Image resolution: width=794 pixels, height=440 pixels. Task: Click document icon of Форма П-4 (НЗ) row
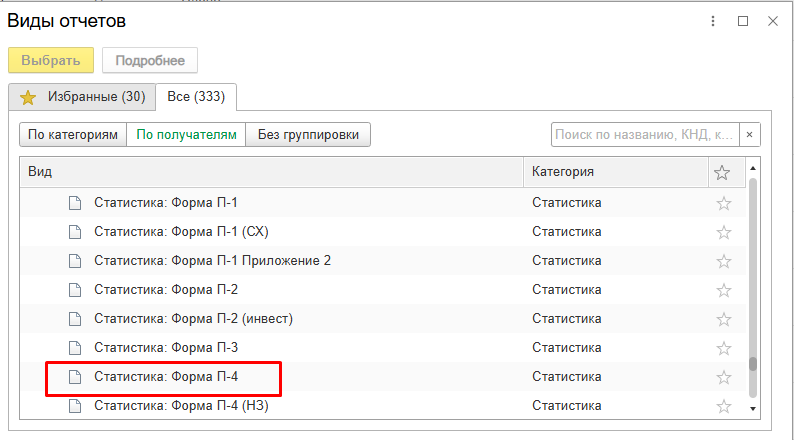pos(75,406)
